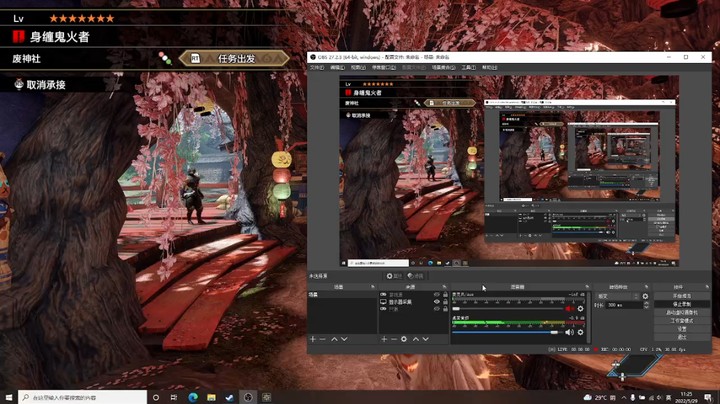Open the 帮助 menu in OBS
Image resolution: width=720 pixels, height=404 pixels.
pos(489,67)
